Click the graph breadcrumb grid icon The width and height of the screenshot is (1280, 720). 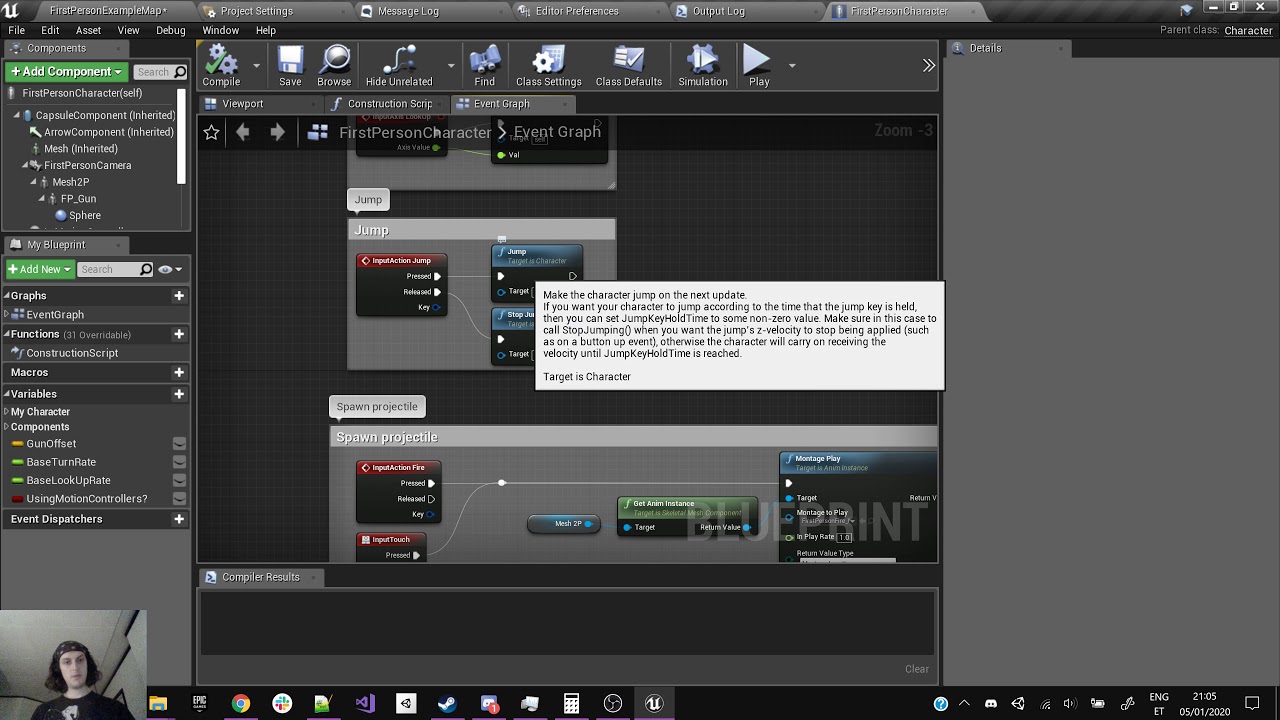[318, 132]
